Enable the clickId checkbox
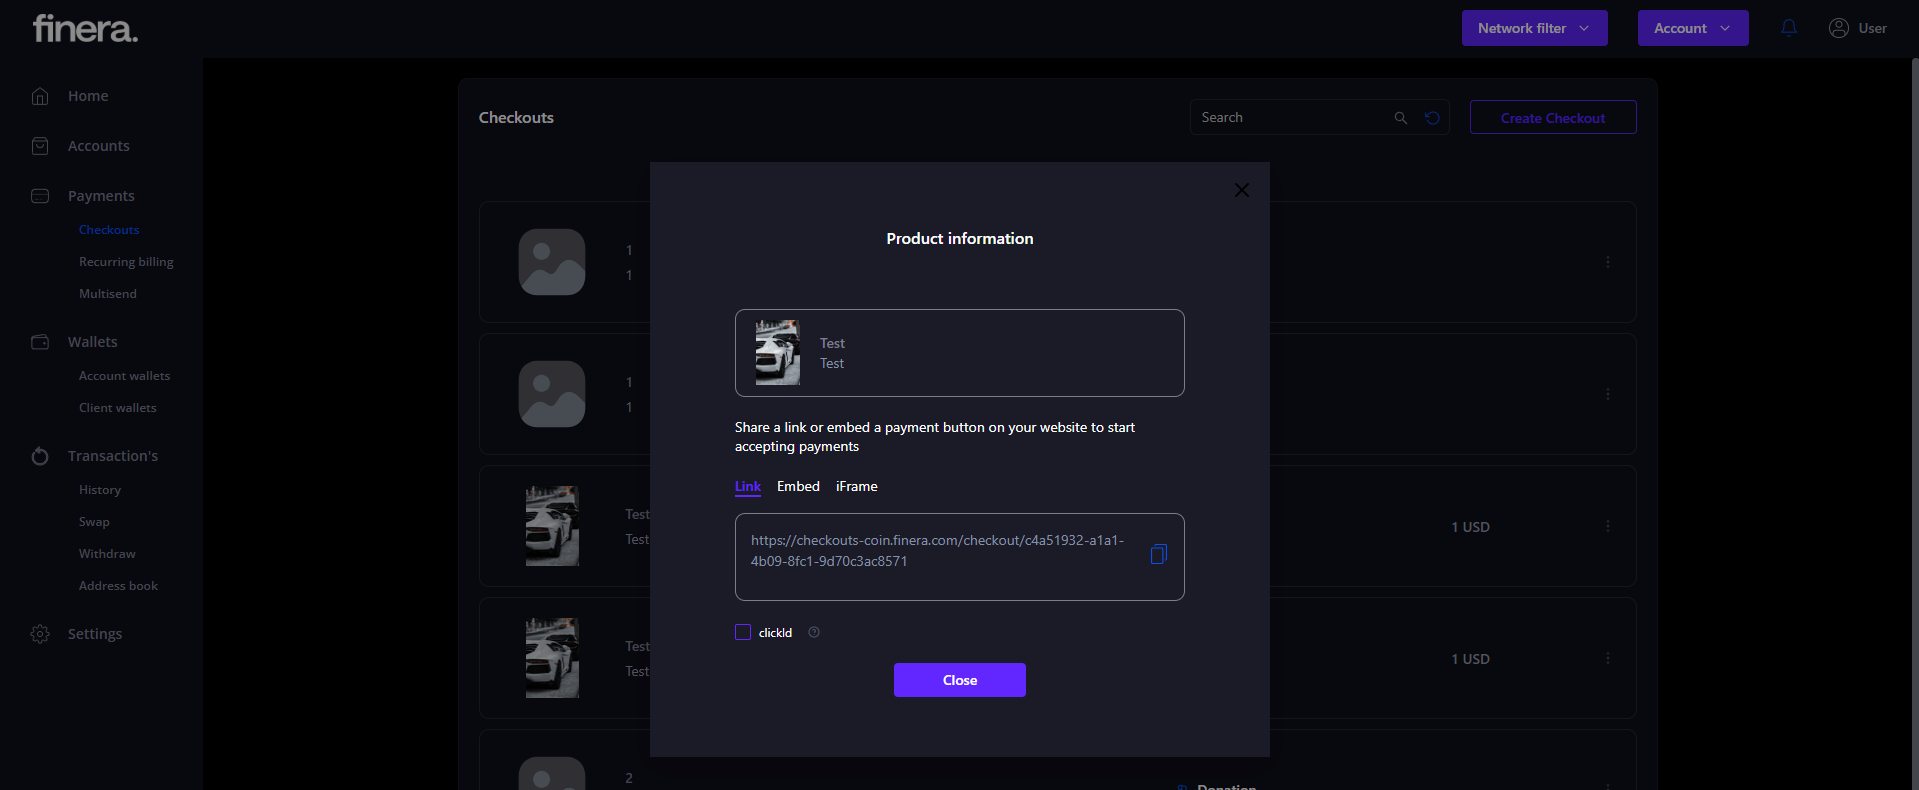This screenshot has width=1919, height=790. 743,632
